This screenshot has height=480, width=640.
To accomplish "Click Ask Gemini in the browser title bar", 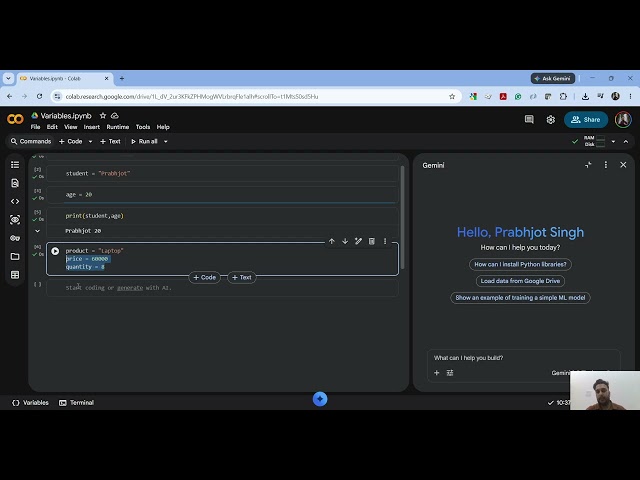I will [x=553, y=78].
